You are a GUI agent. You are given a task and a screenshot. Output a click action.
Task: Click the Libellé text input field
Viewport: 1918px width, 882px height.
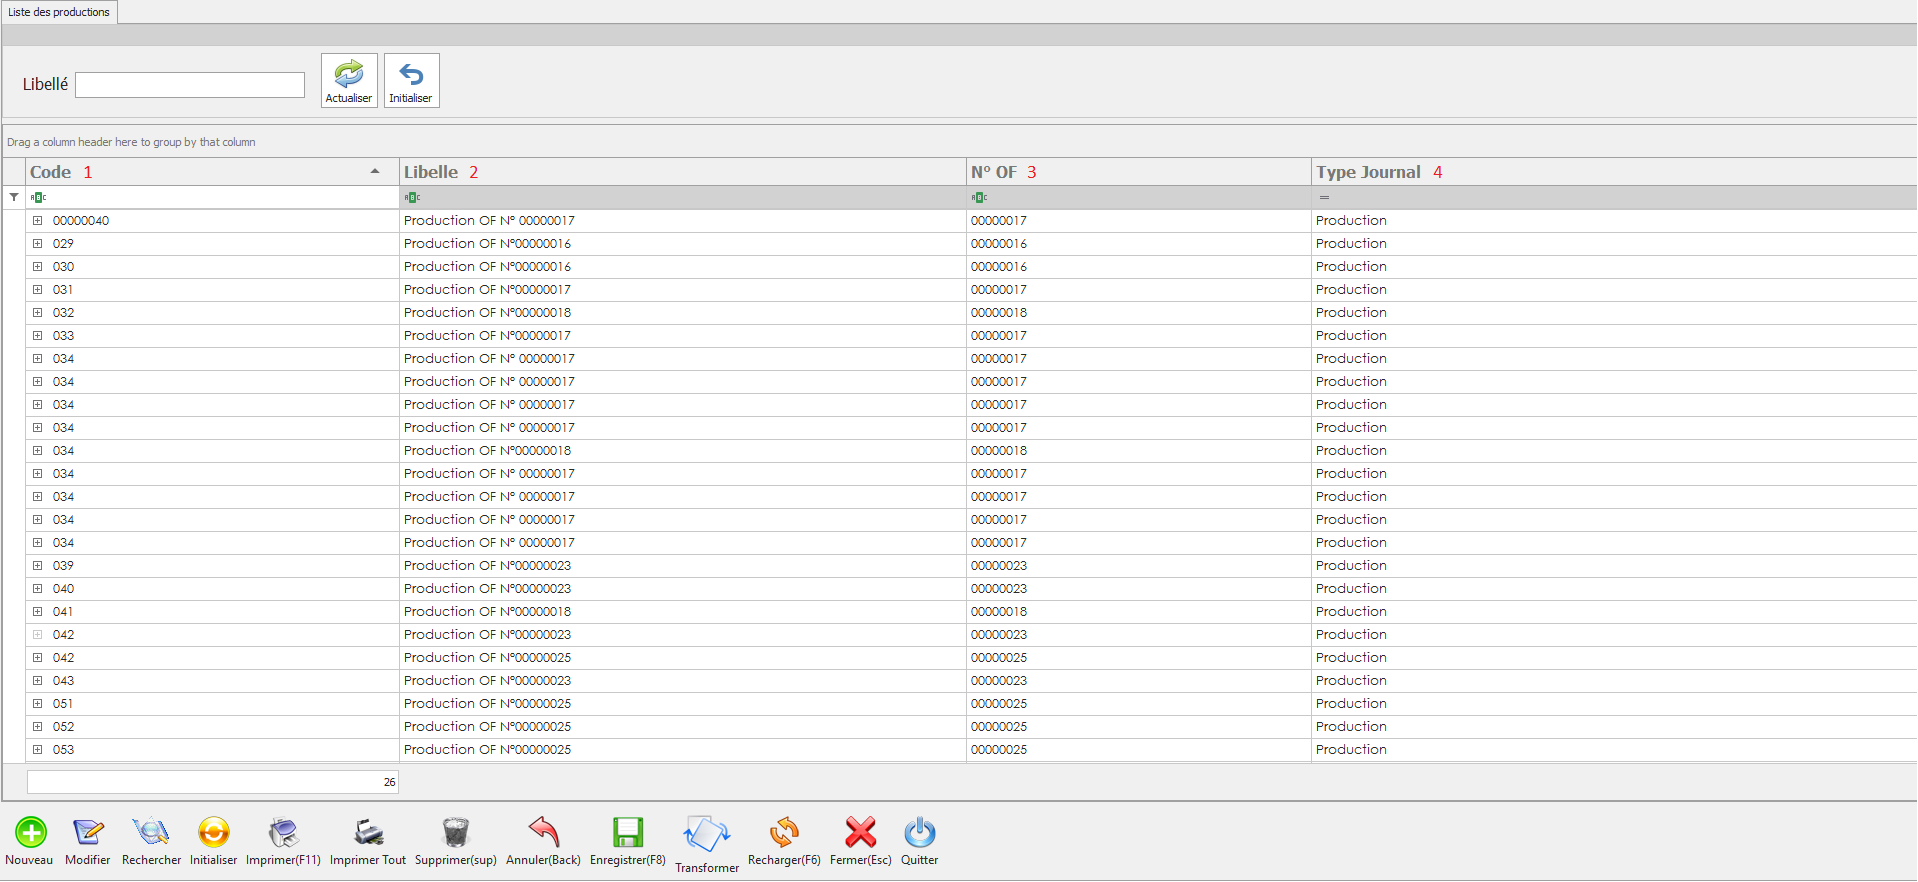click(x=190, y=85)
